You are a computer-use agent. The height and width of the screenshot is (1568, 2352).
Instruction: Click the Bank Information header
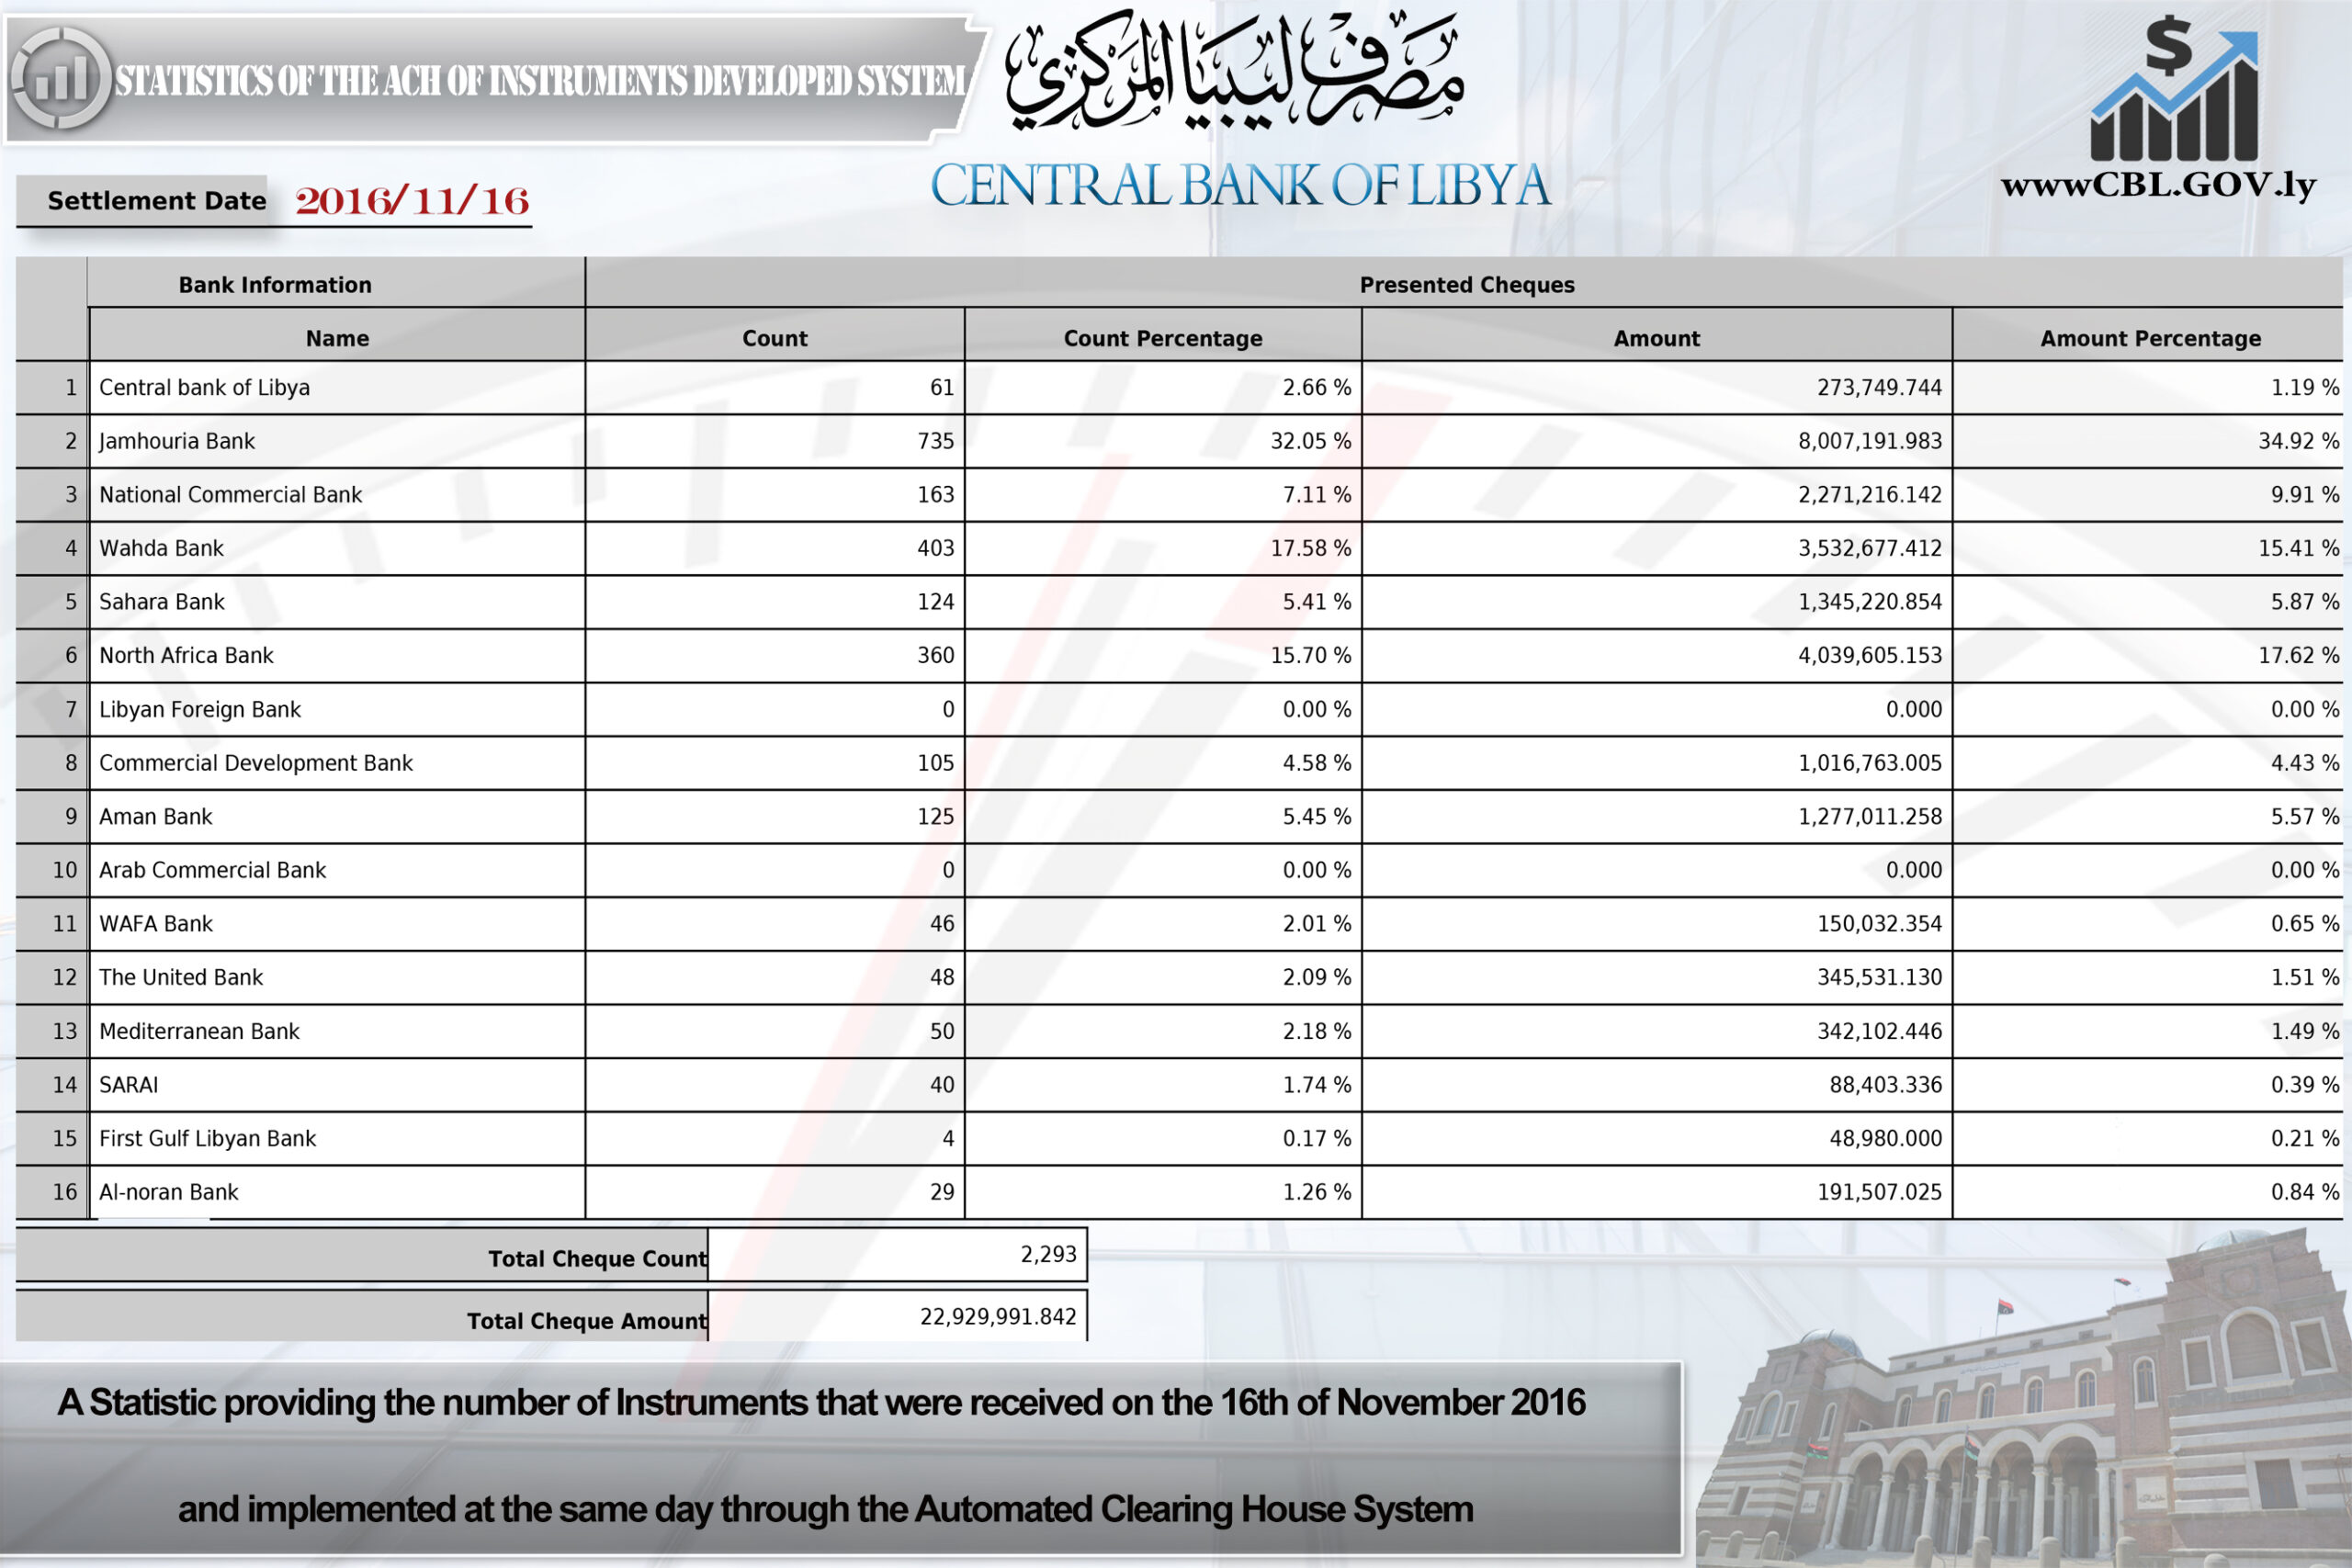click(x=275, y=285)
